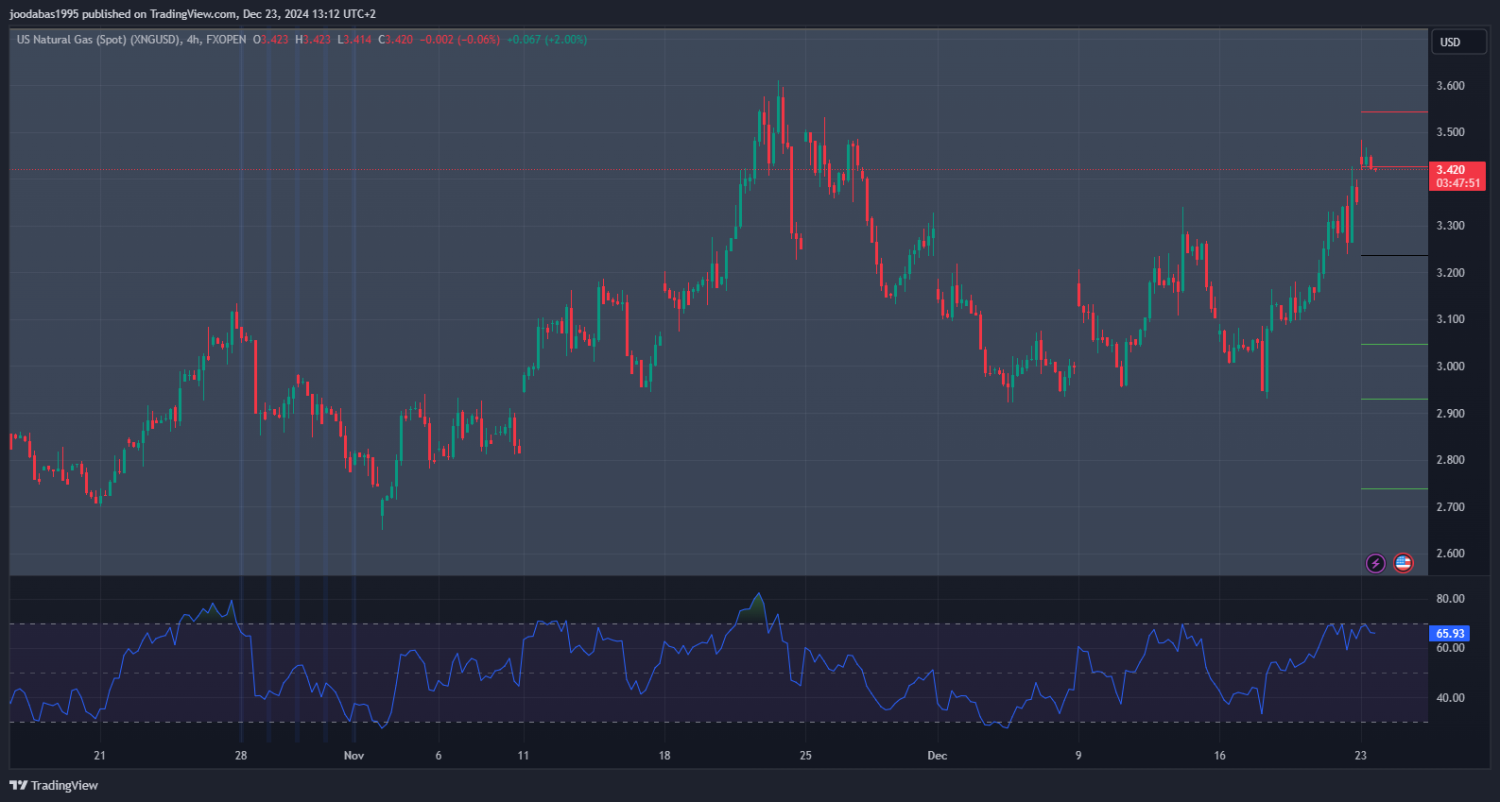
Task: Click the 3.600 price axis label
Action: coord(1450,86)
